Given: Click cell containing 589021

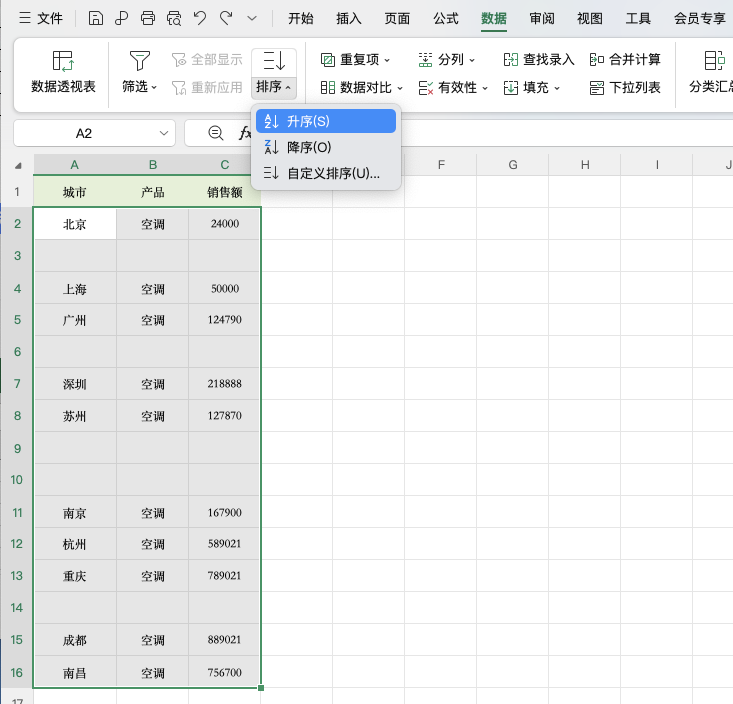Looking at the screenshot, I should (x=225, y=544).
